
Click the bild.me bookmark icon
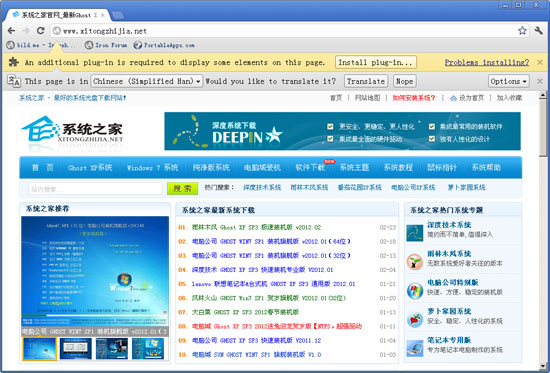[11, 45]
